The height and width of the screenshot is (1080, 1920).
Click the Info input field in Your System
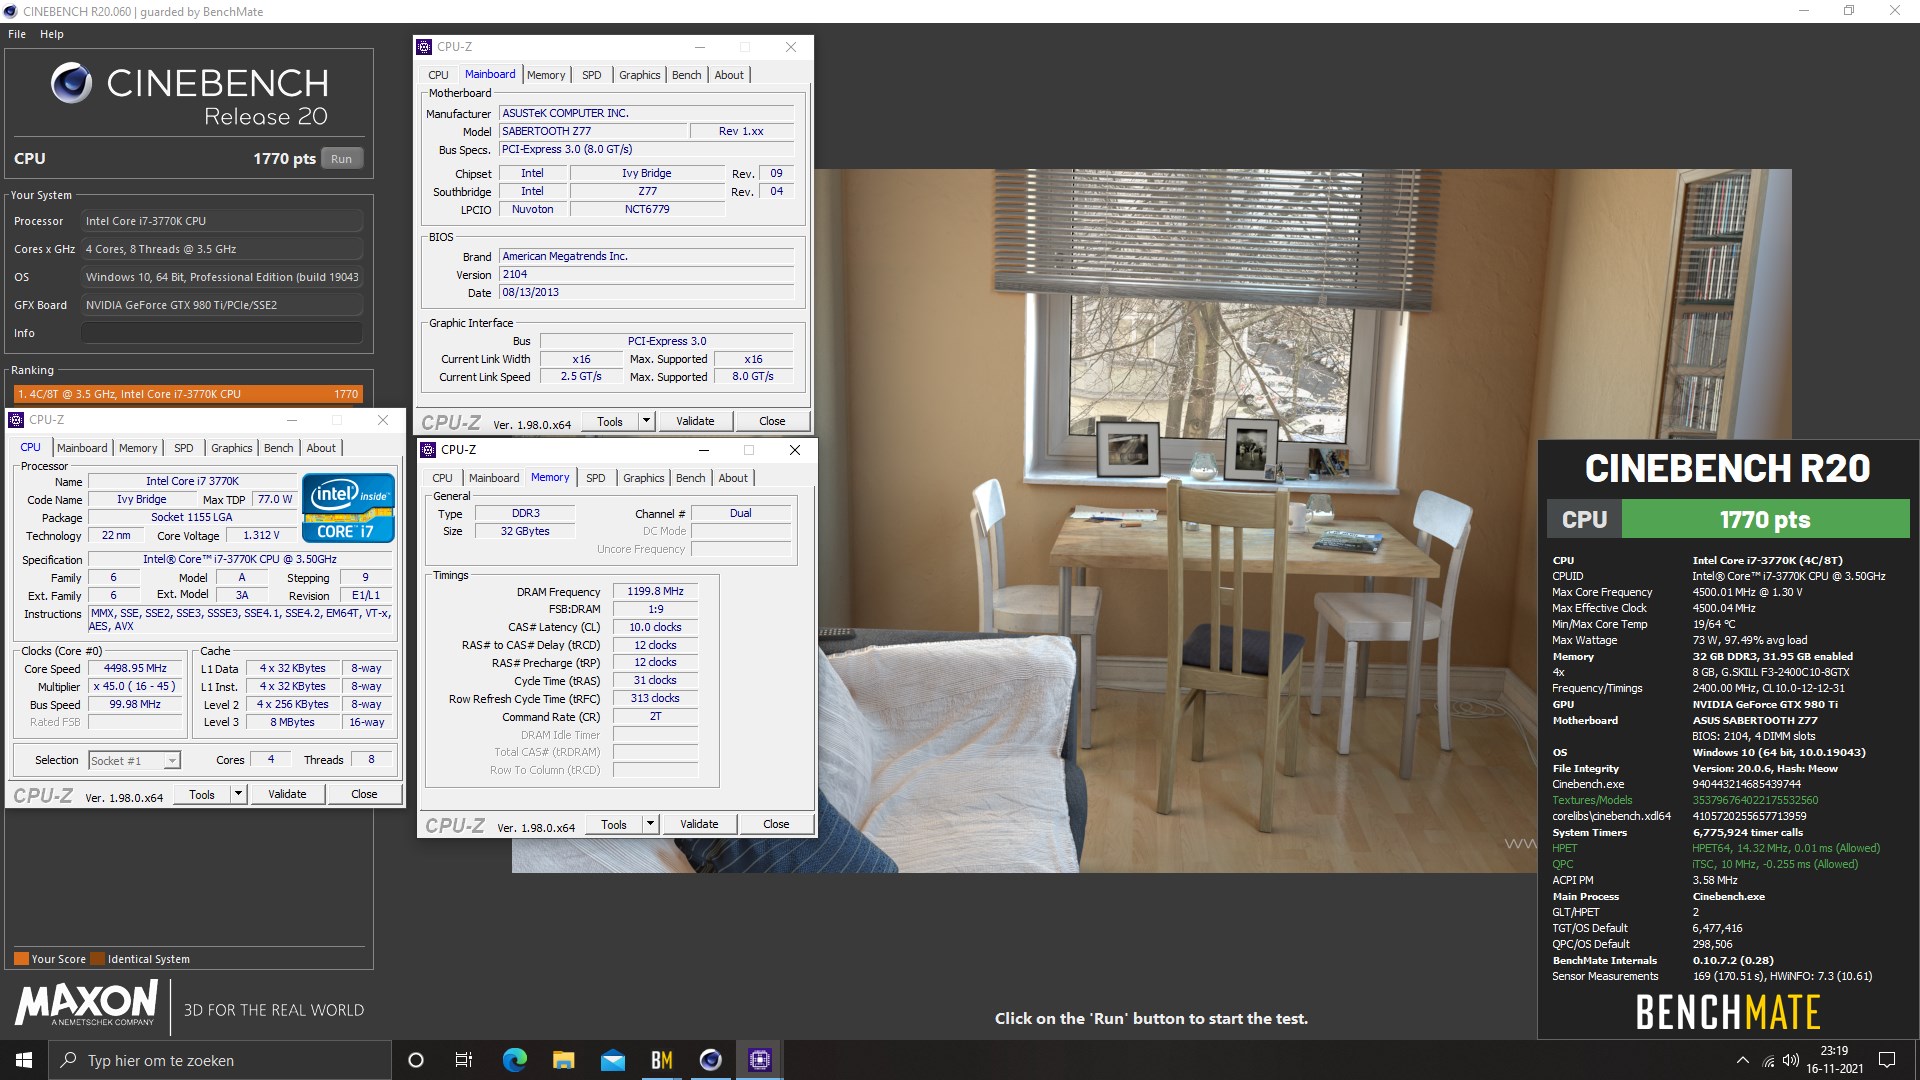[222, 333]
